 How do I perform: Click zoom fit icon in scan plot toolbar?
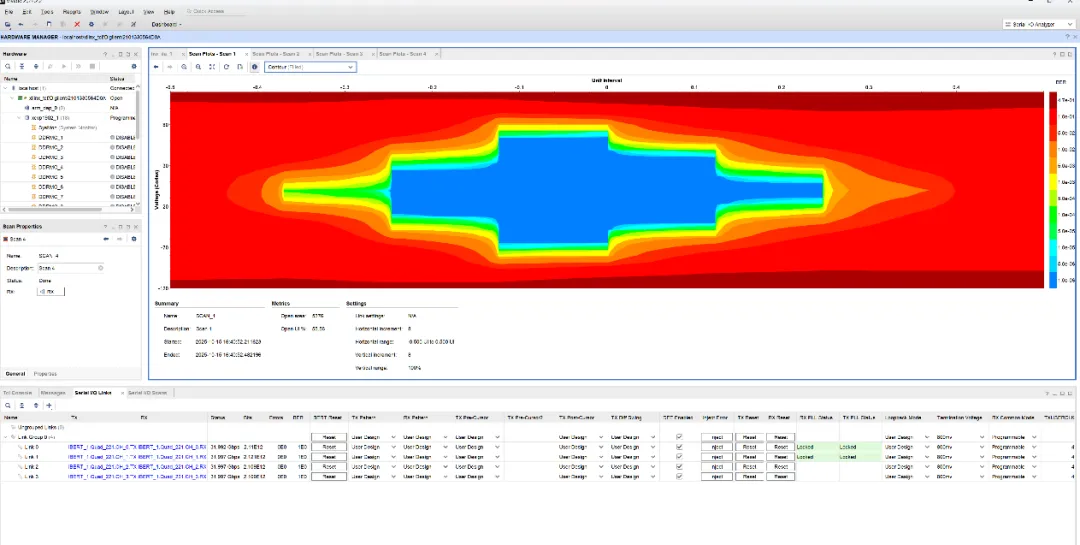pyautogui.click(x=212, y=67)
